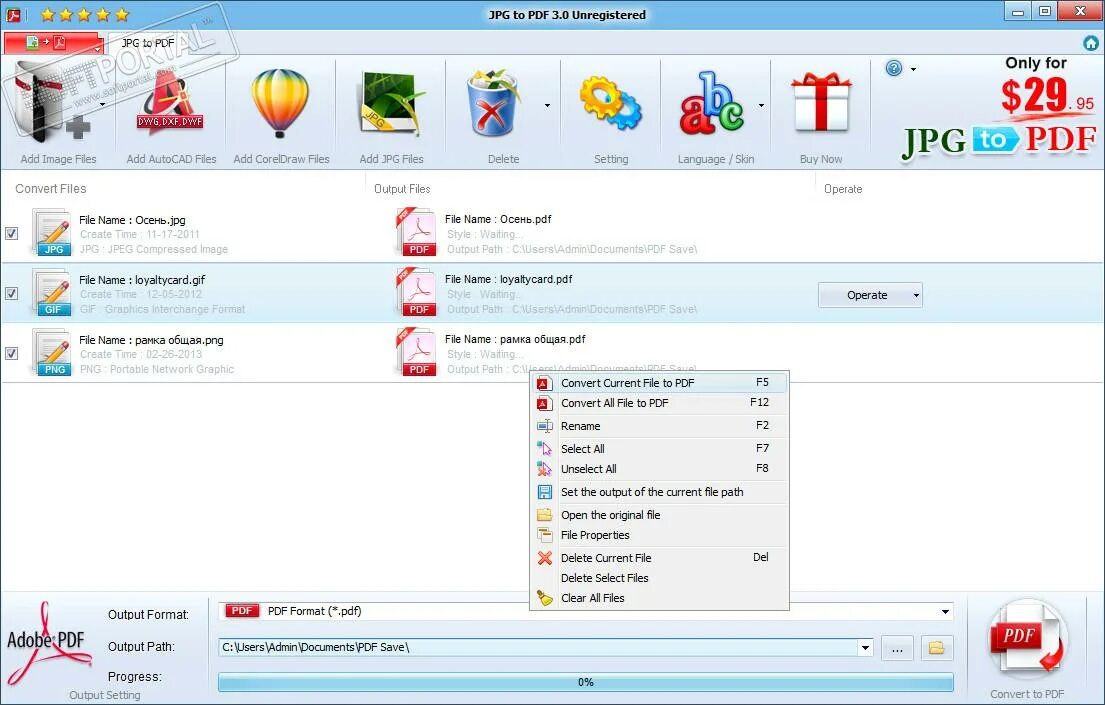The image size is (1105, 705).
Task: Click the PDF icon beside рамка общая.pdf
Action: pyautogui.click(x=416, y=352)
